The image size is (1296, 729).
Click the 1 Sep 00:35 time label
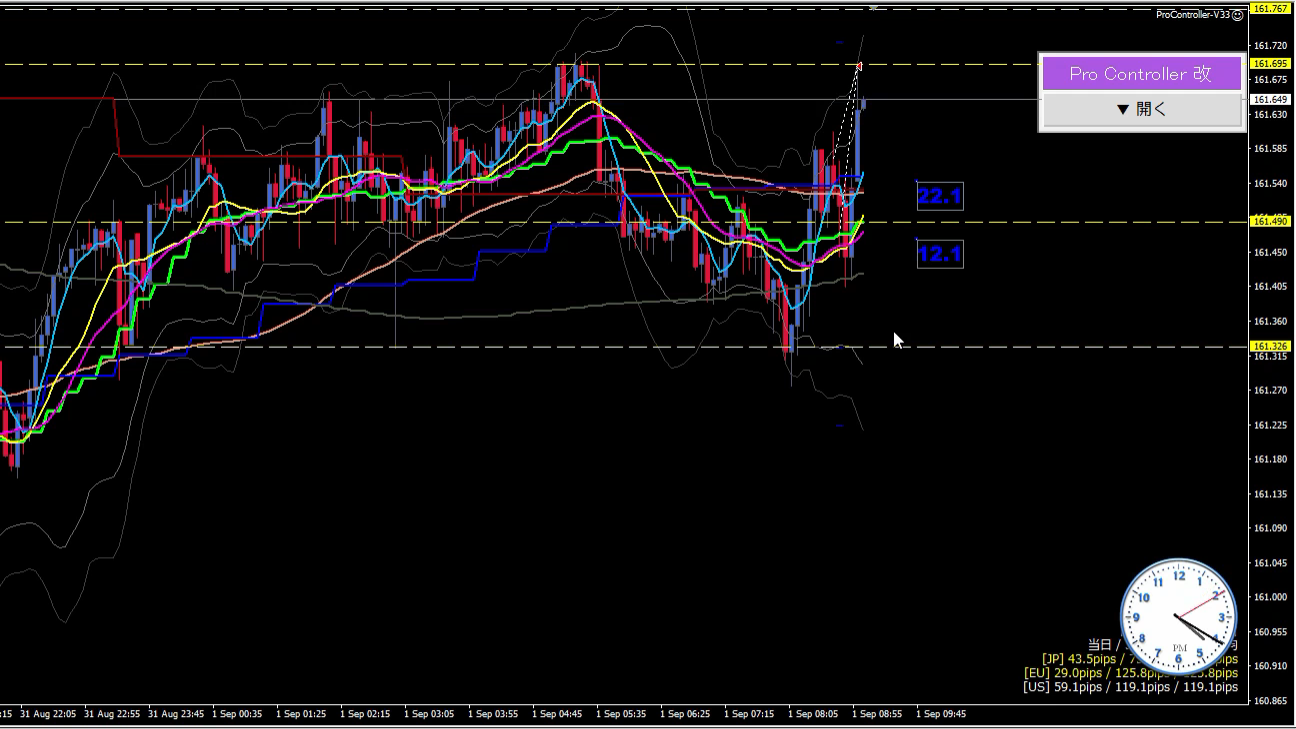pyautogui.click(x=237, y=714)
